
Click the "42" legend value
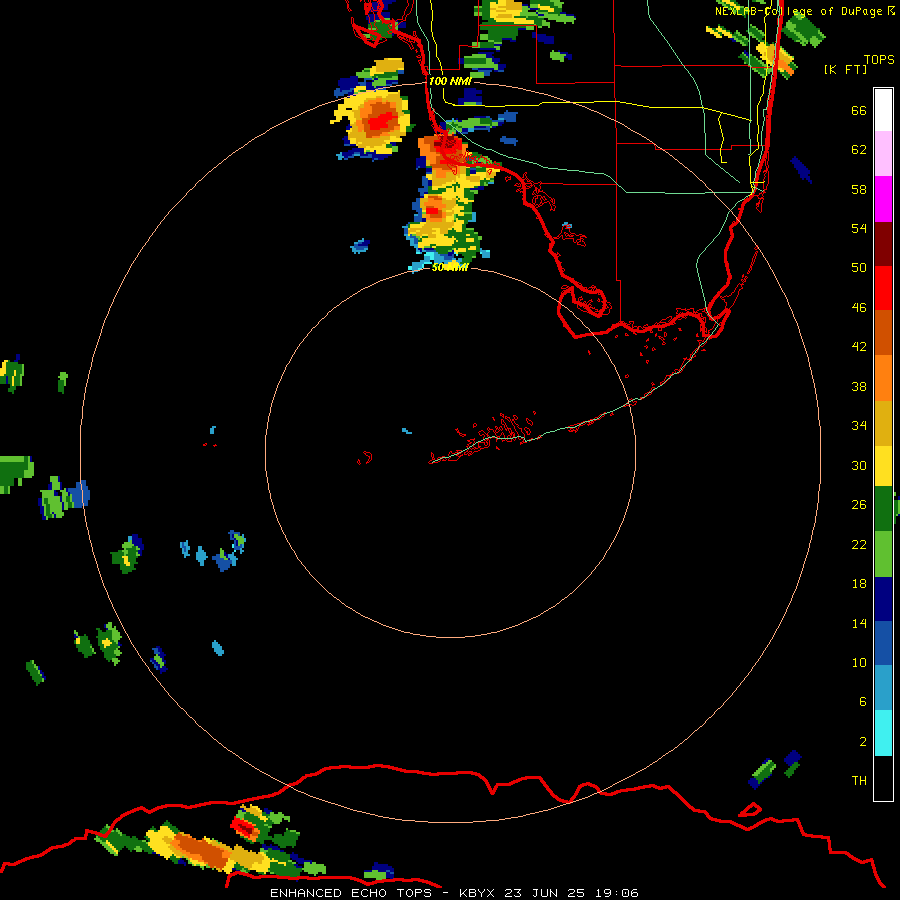[859, 347]
